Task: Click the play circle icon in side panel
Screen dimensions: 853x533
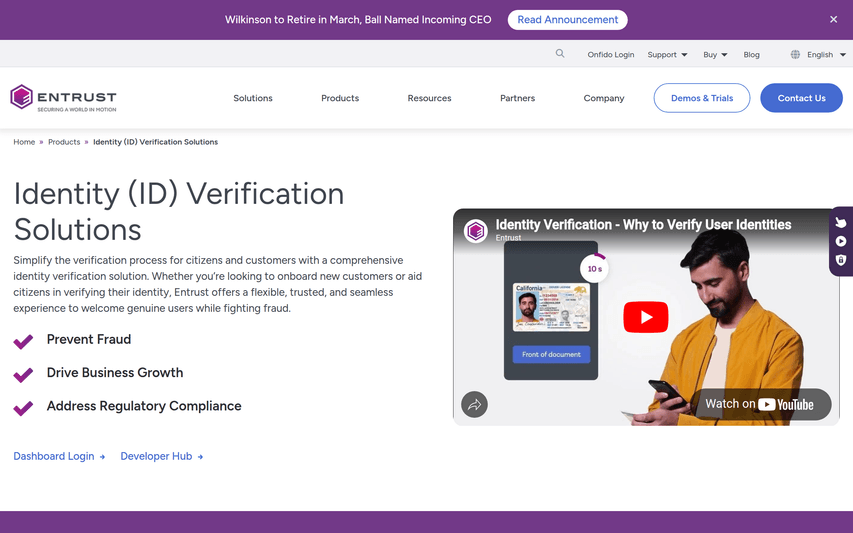Action: [841, 241]
